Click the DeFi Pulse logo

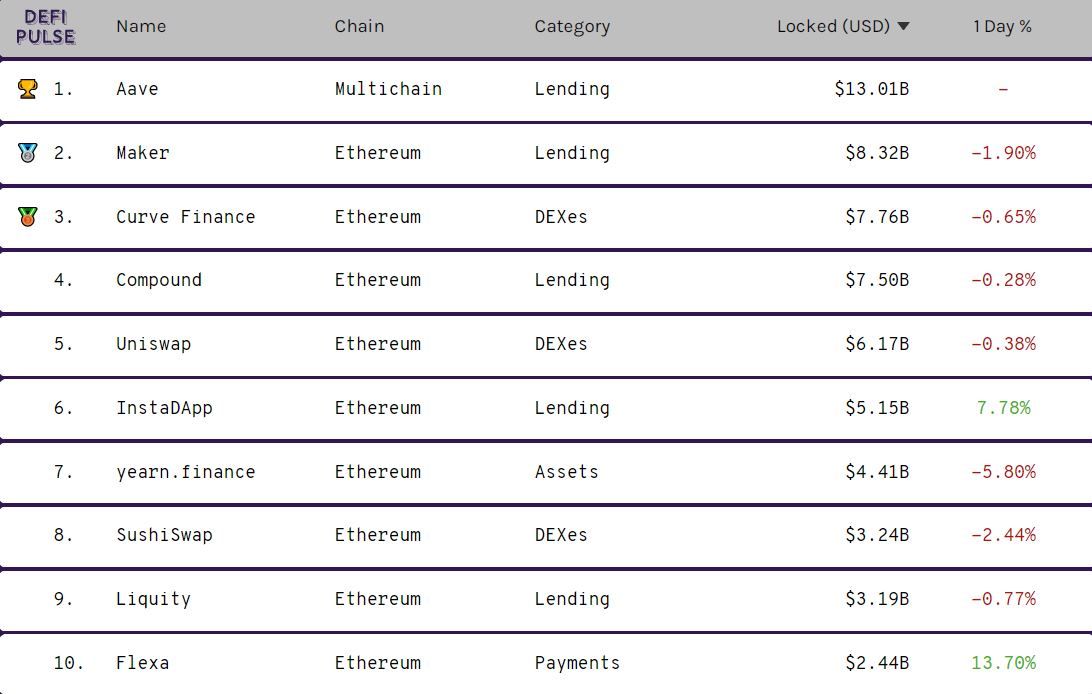(45, 27)
